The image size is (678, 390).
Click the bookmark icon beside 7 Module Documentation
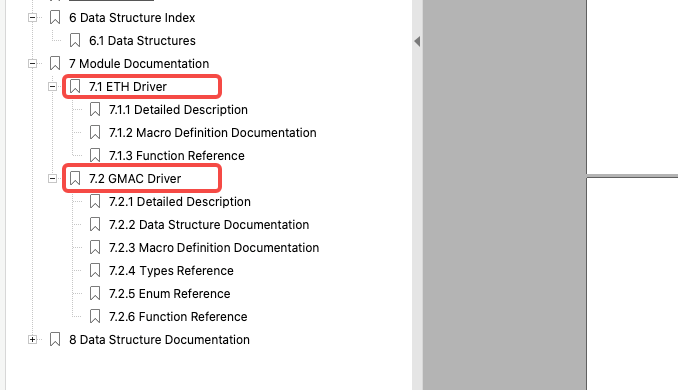(x=55, y=64)
